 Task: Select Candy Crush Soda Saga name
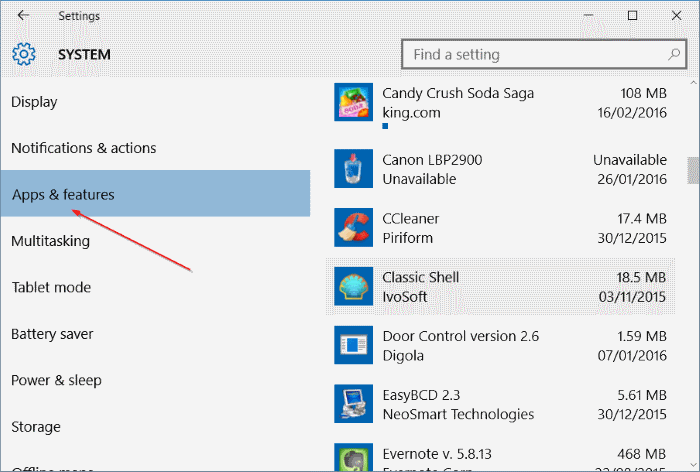click(458, 93)
